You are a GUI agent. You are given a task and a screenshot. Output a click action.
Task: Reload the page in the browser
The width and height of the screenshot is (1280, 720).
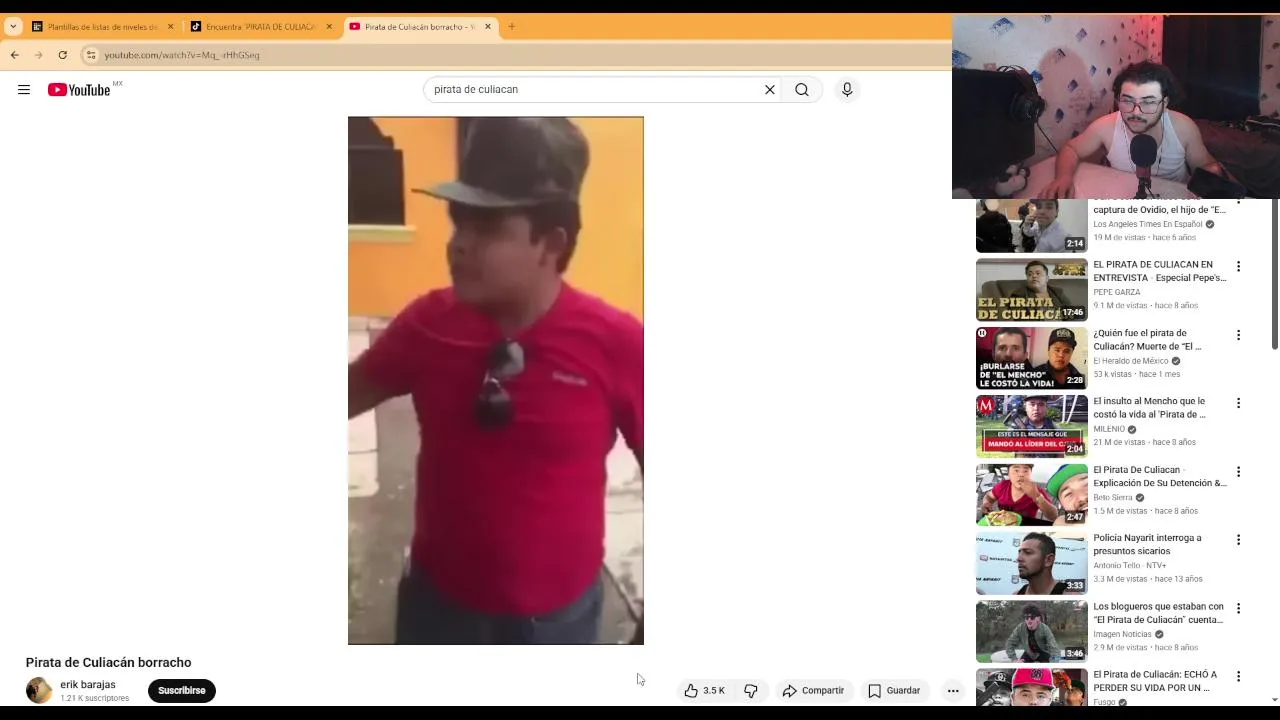coord(63,55)
